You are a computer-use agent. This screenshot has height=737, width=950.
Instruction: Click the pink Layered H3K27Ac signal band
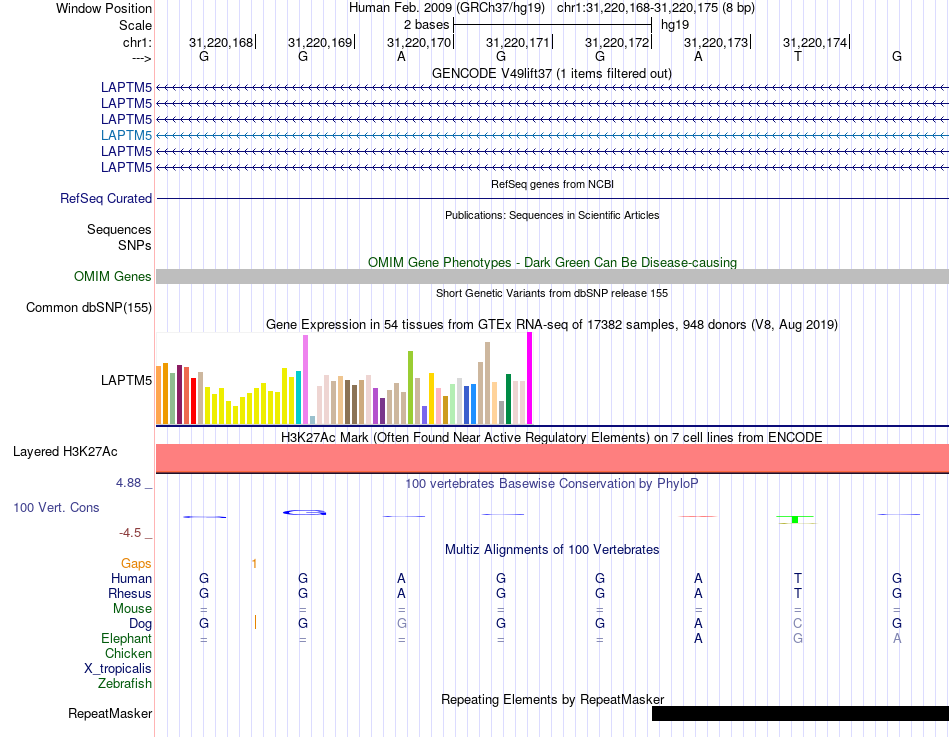coord(552,458)
